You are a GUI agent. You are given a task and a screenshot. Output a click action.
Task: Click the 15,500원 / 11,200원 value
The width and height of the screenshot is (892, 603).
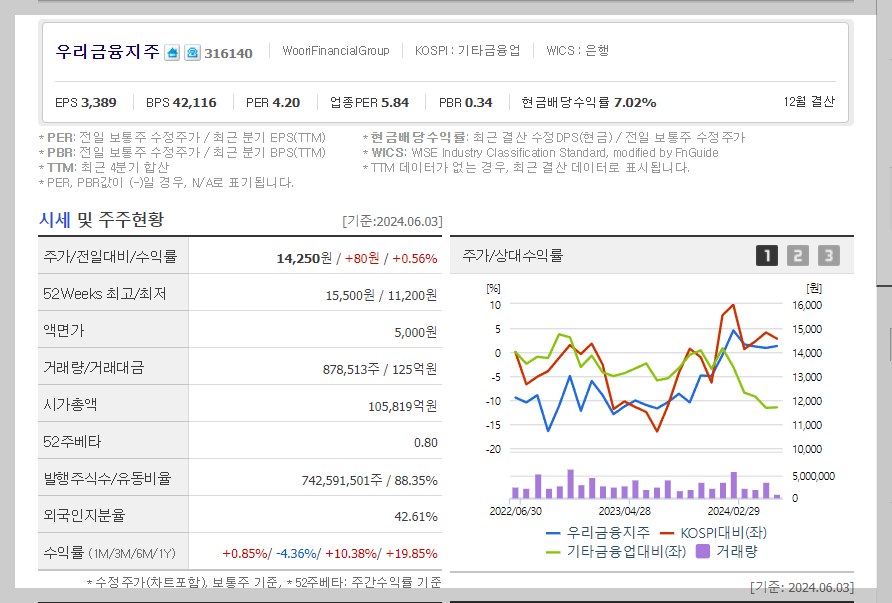381,295
